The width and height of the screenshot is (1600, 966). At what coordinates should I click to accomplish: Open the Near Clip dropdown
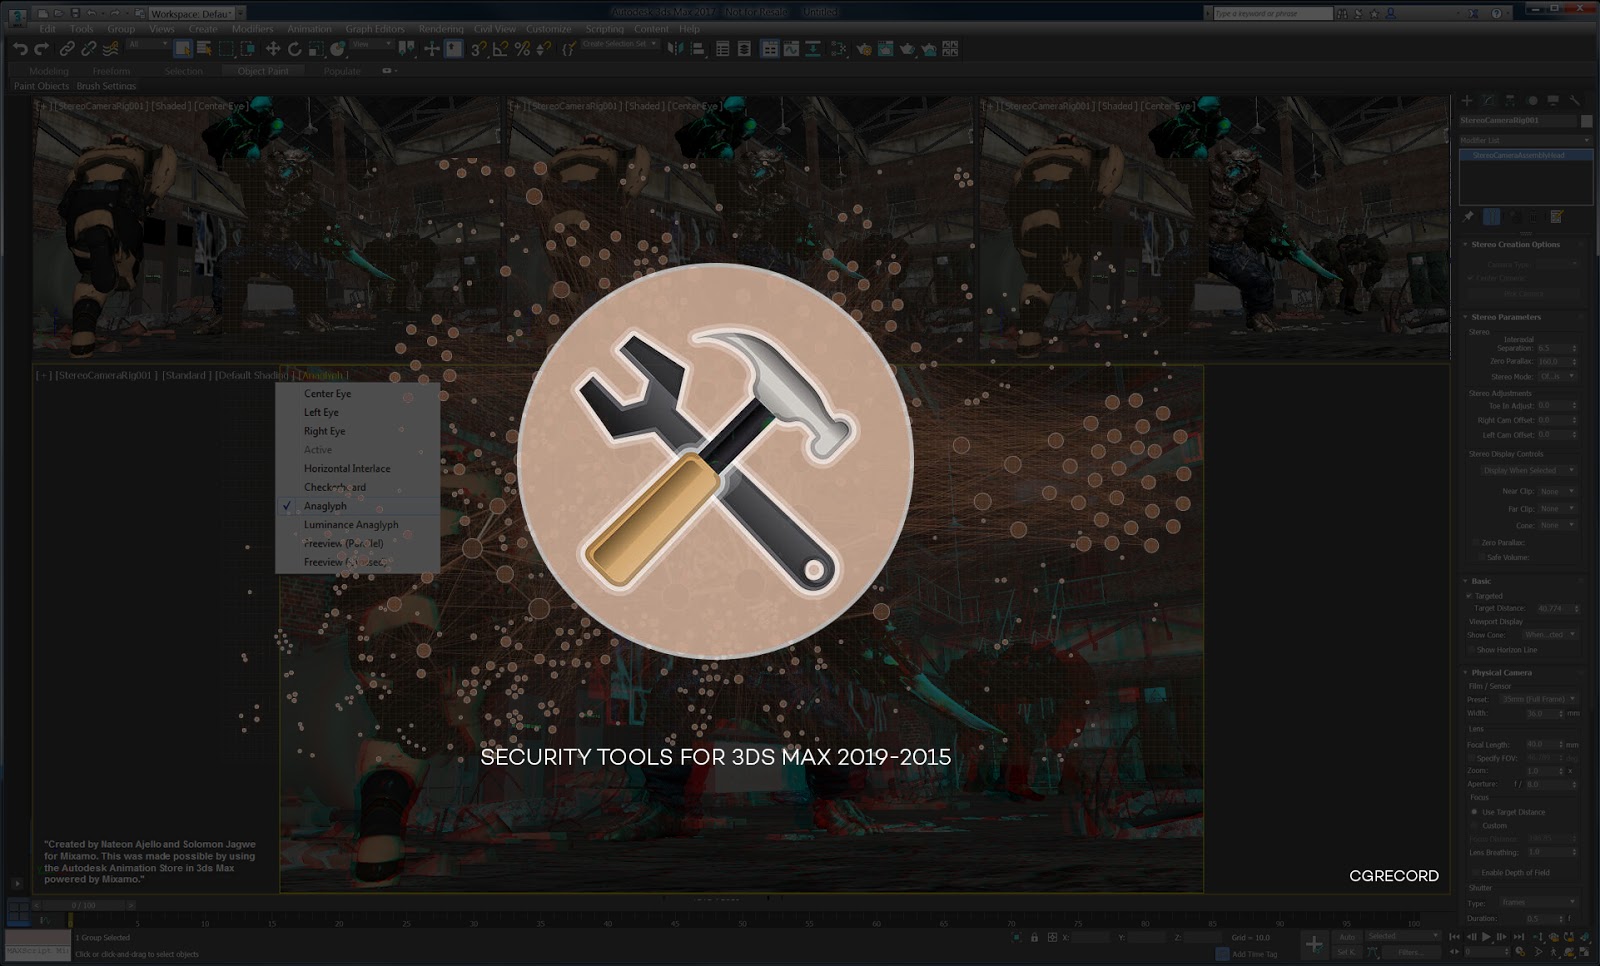pyautogui.click(x=1557, y=492)
